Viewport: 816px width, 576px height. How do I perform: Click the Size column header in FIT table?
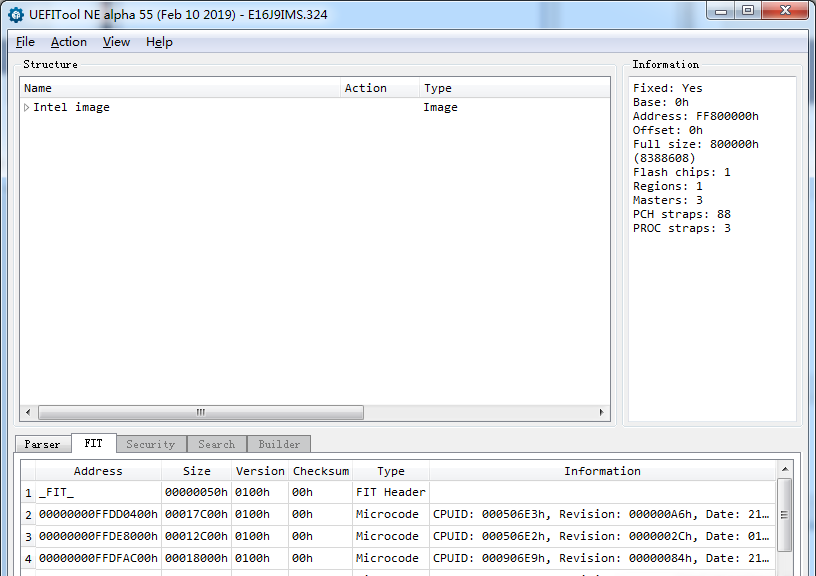pos(197,471)
